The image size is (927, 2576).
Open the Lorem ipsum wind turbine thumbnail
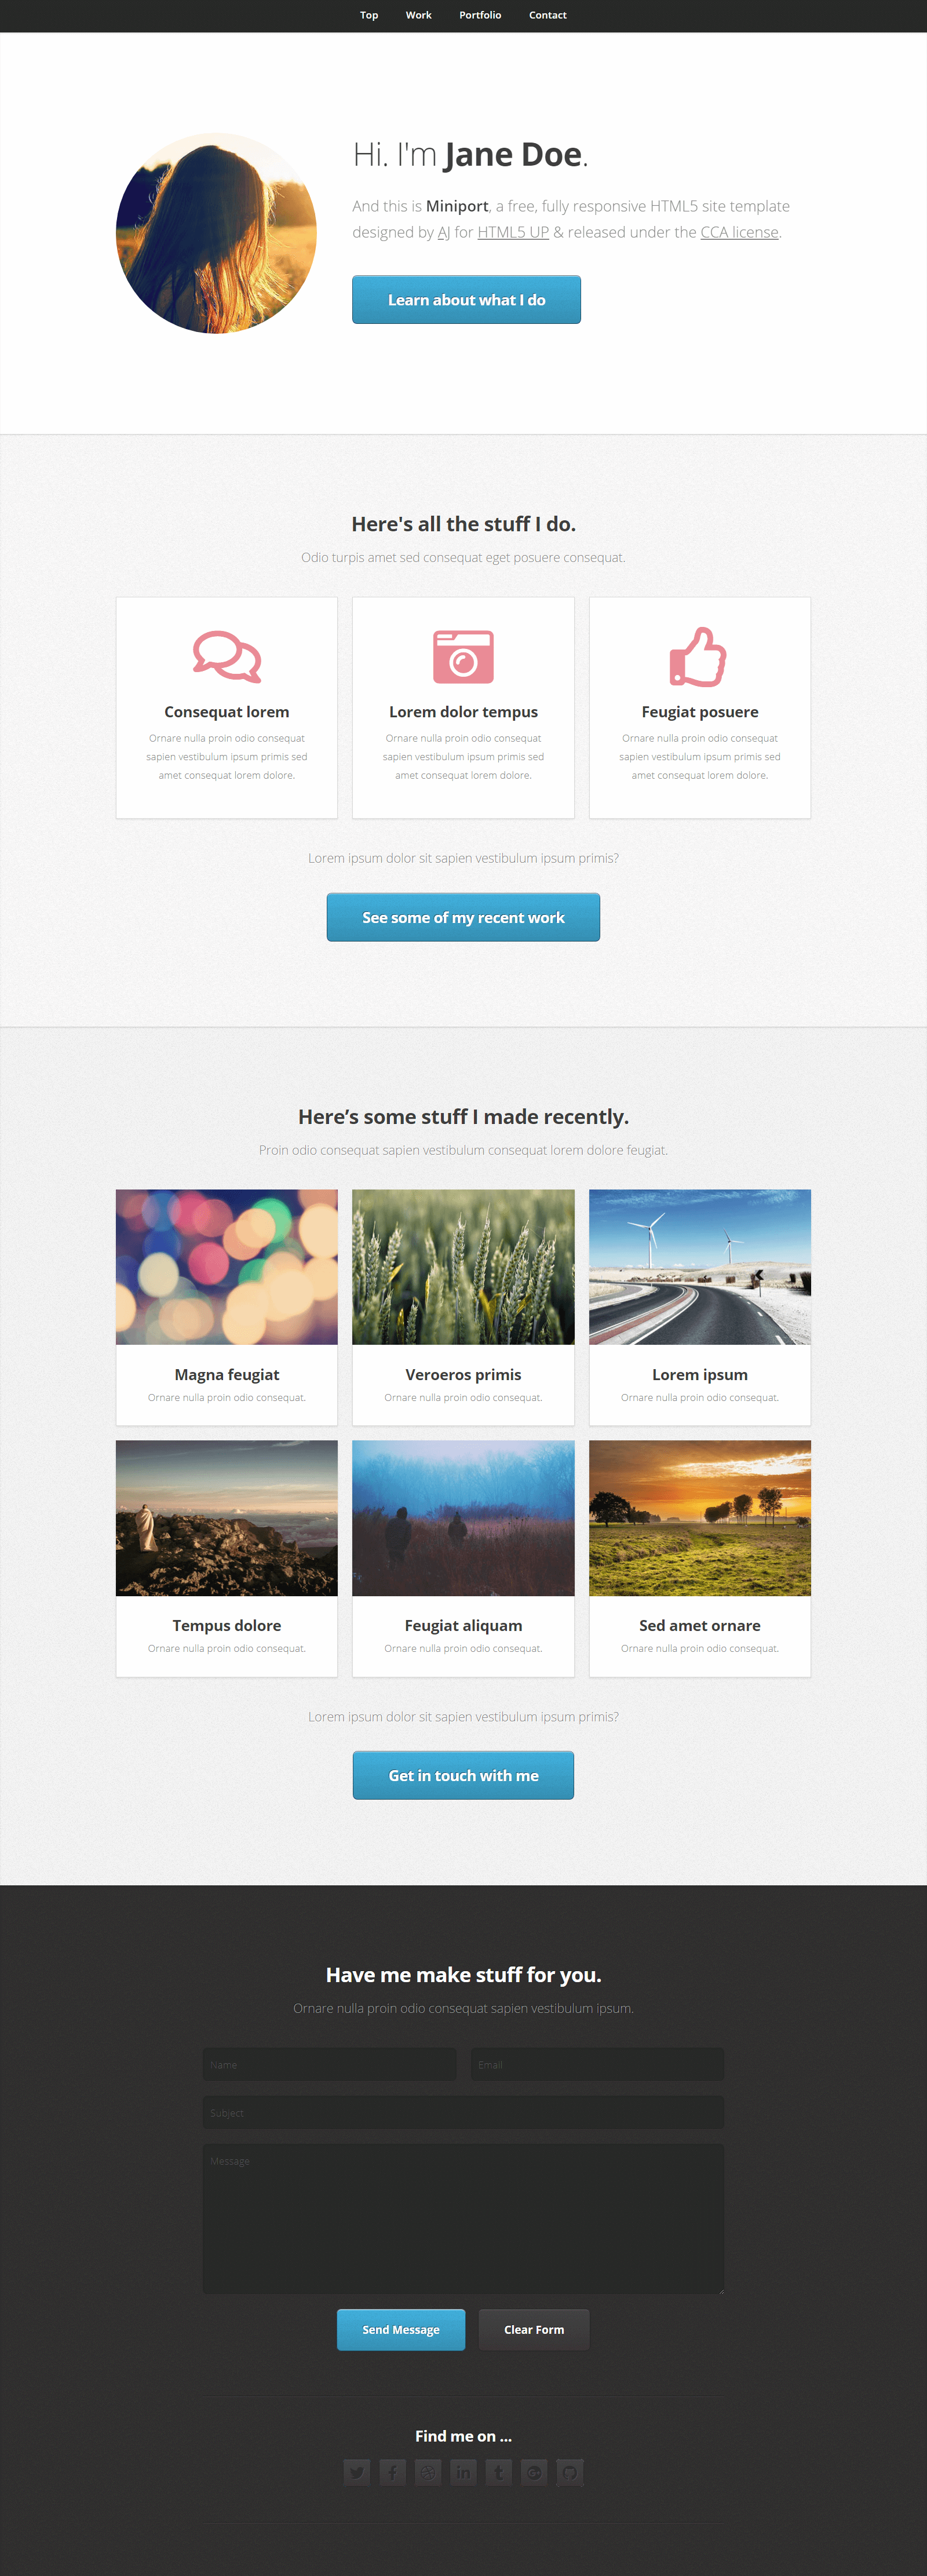coord(700,1267)
